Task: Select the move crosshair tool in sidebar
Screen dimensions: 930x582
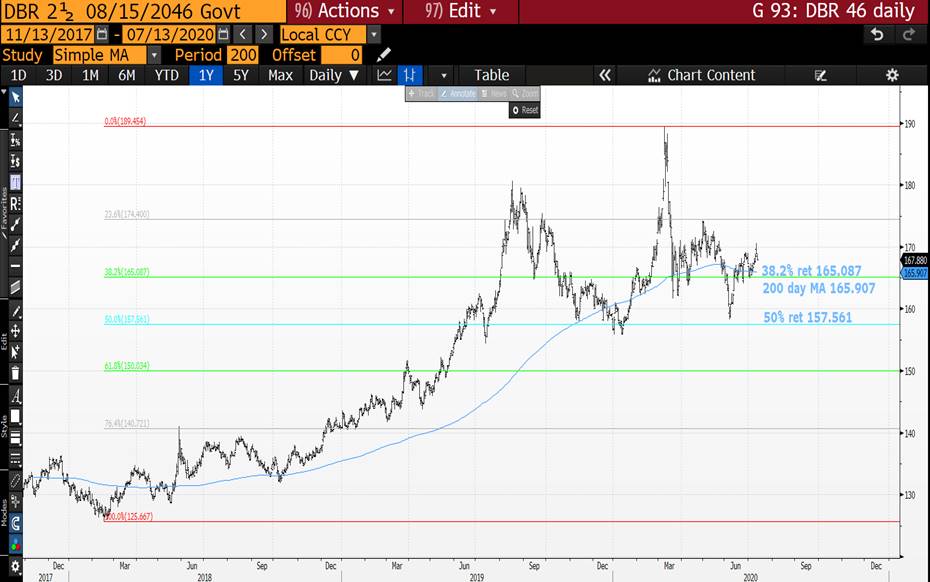Action: [14, 330]
